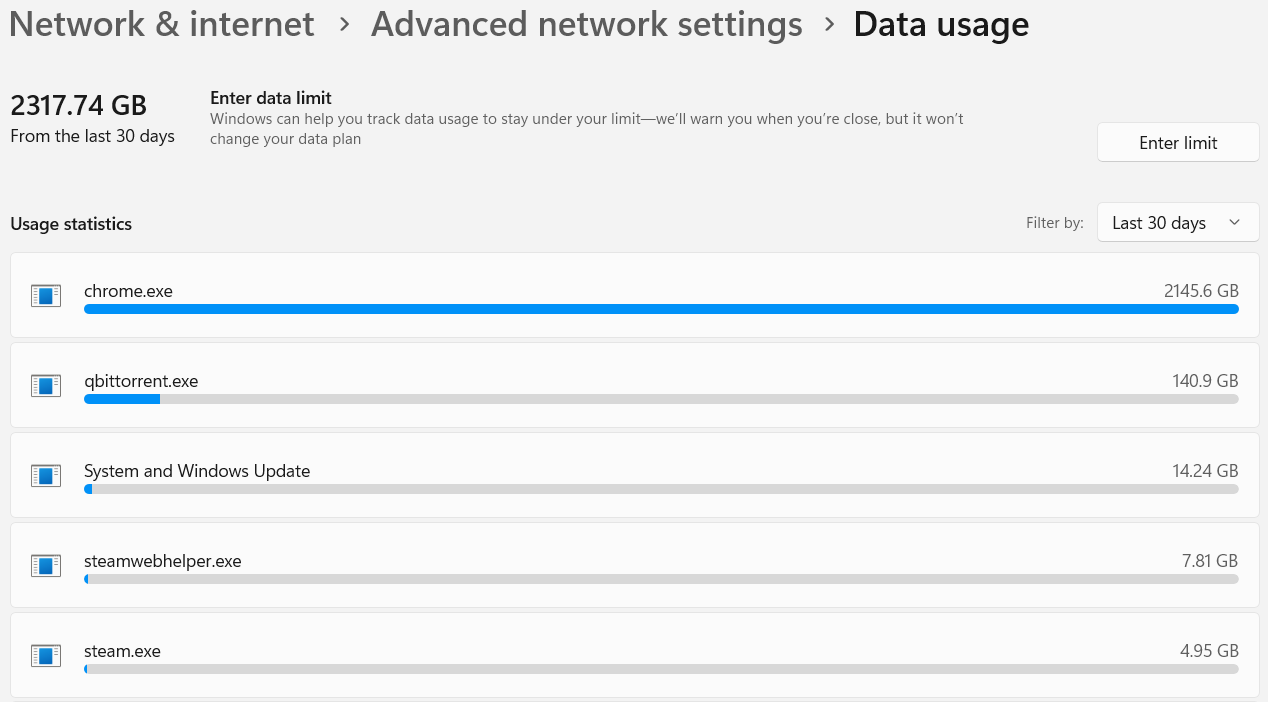Click the chevron in the Filter by dropdown

[x=1234, y=223]
